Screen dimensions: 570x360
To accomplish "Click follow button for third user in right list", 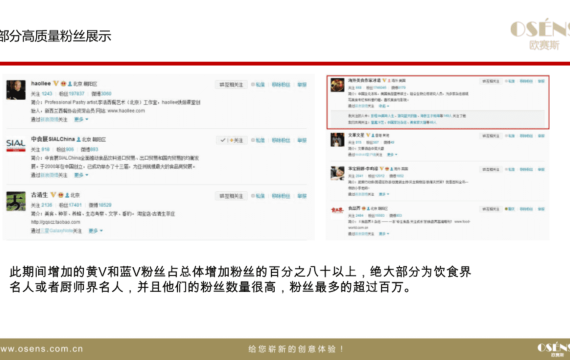I will pos(490,169).
